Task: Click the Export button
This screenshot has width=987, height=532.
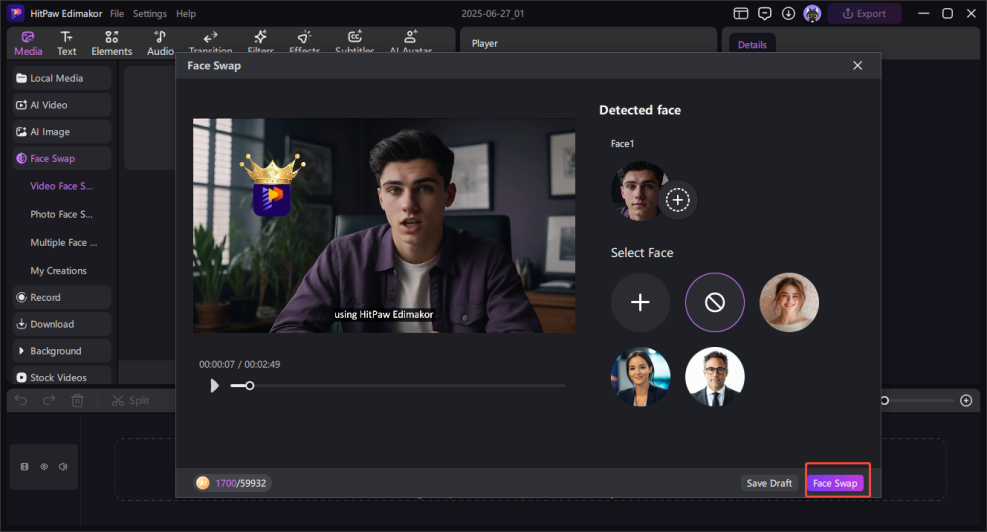Action: point(864,13)
